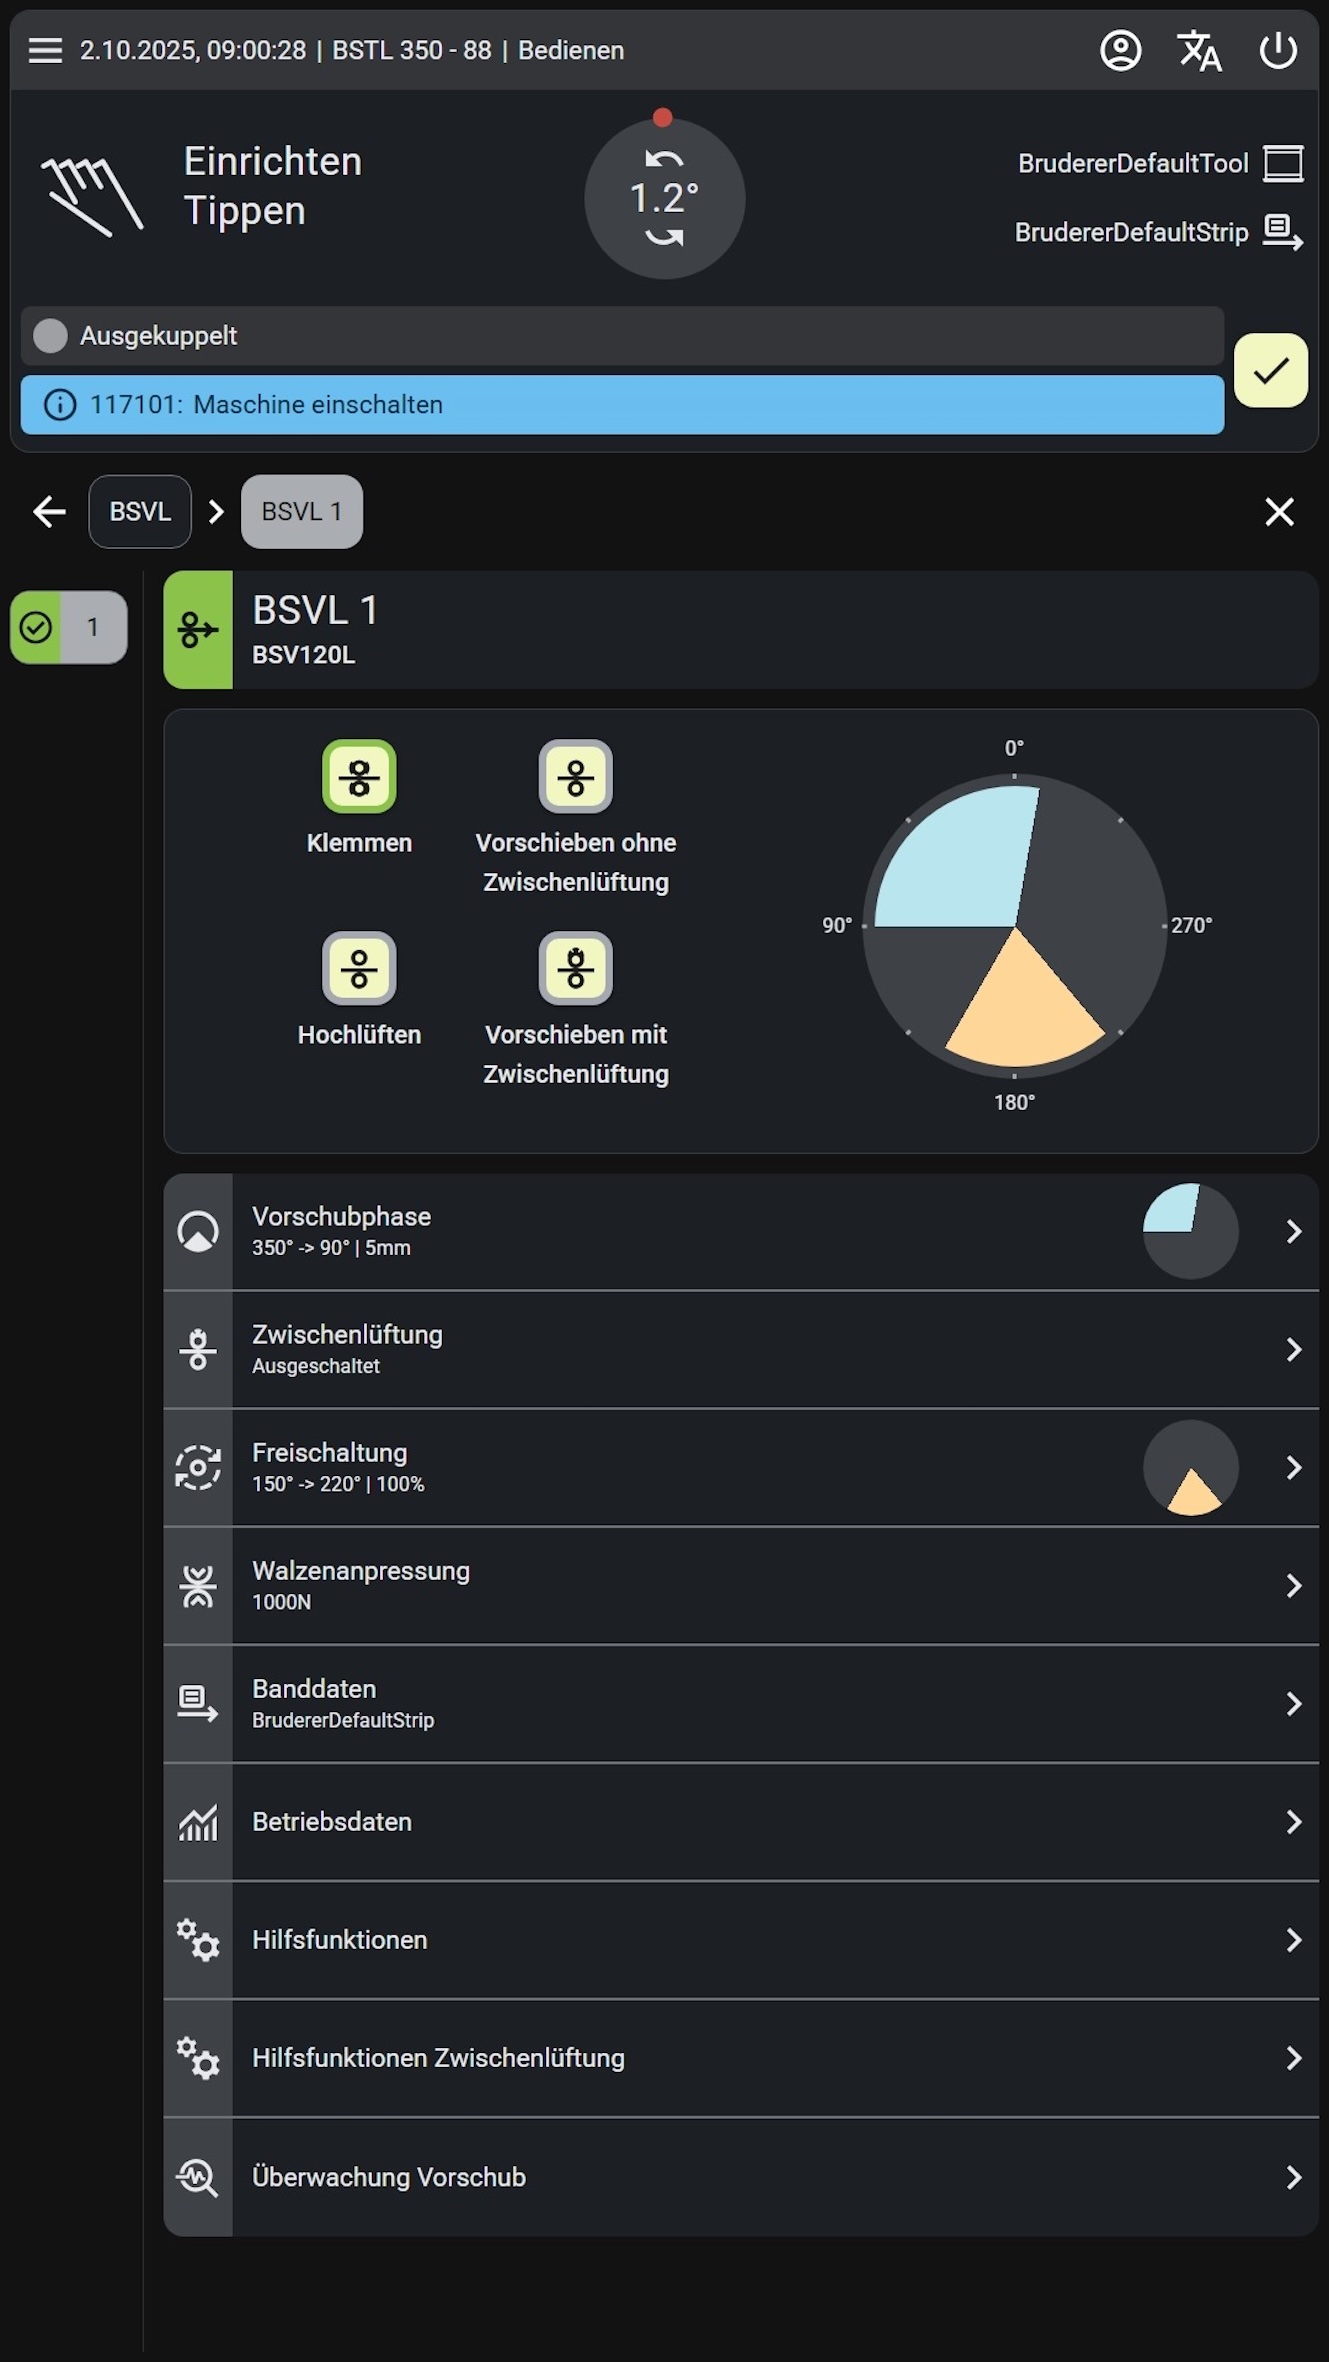
Task: Click the large feed phase pie chart
Action: (x=1014, y=926)
